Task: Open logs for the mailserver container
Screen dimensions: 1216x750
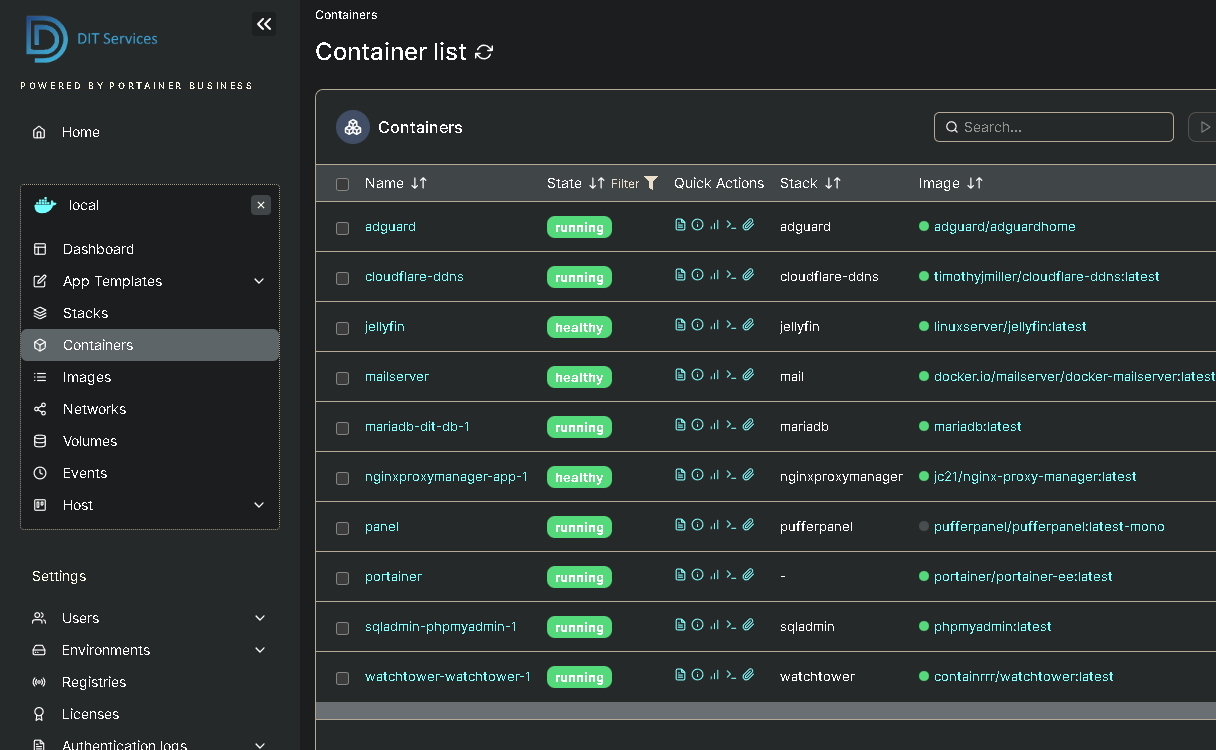Action: (x=681, y=375)
